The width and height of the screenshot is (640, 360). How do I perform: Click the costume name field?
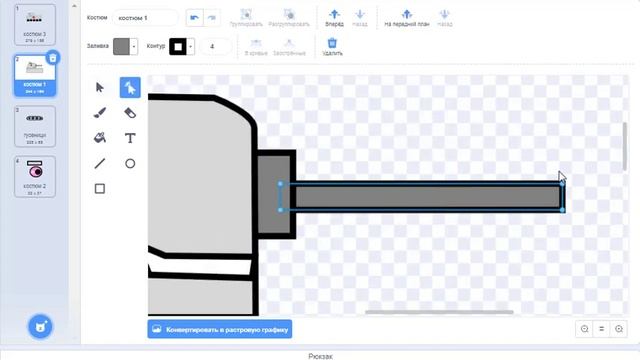tap(145, 18)
